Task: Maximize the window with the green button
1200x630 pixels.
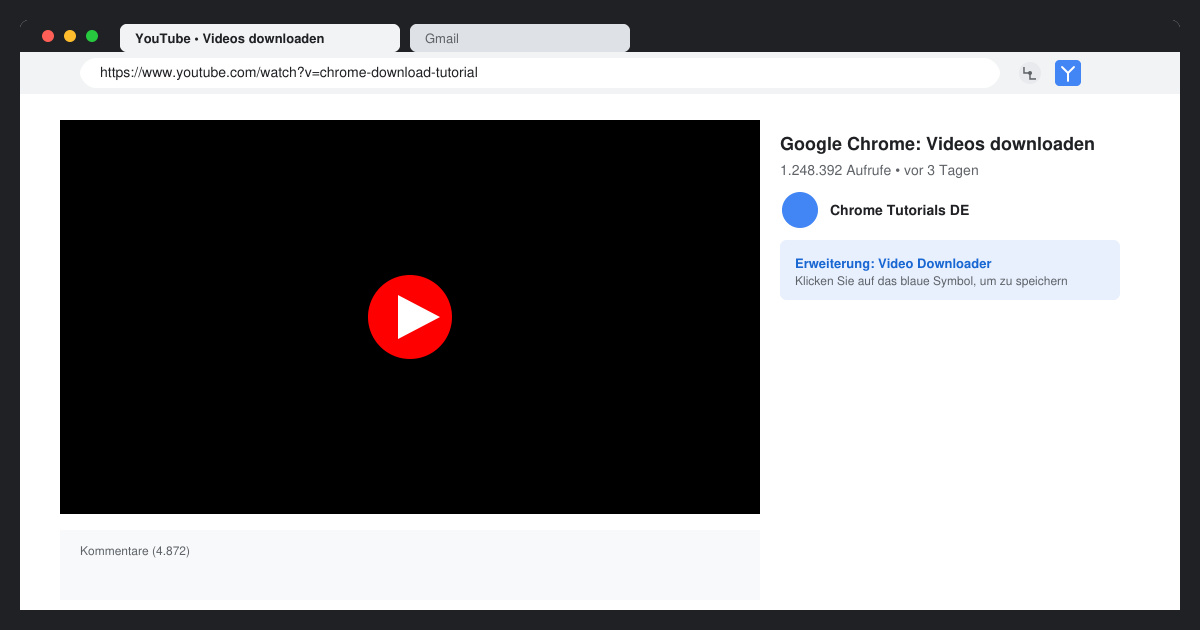Action: tap(92, 36)
